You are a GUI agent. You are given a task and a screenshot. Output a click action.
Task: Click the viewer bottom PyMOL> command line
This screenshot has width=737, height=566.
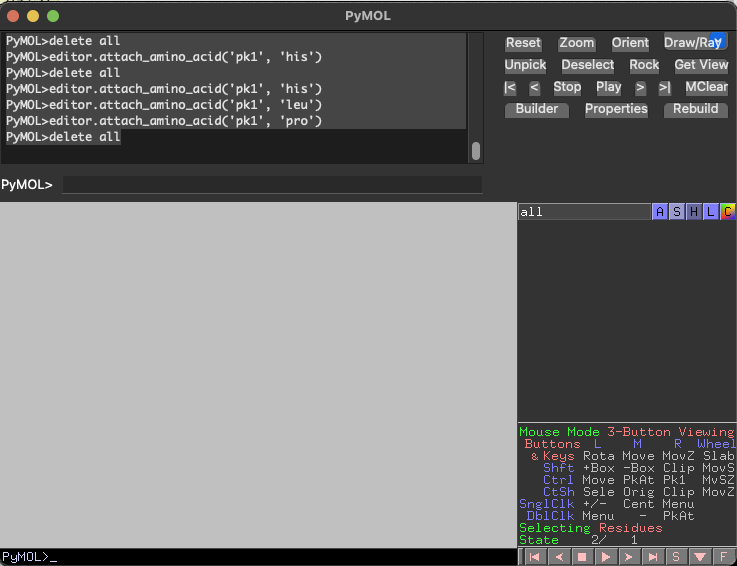pos(258,557)
